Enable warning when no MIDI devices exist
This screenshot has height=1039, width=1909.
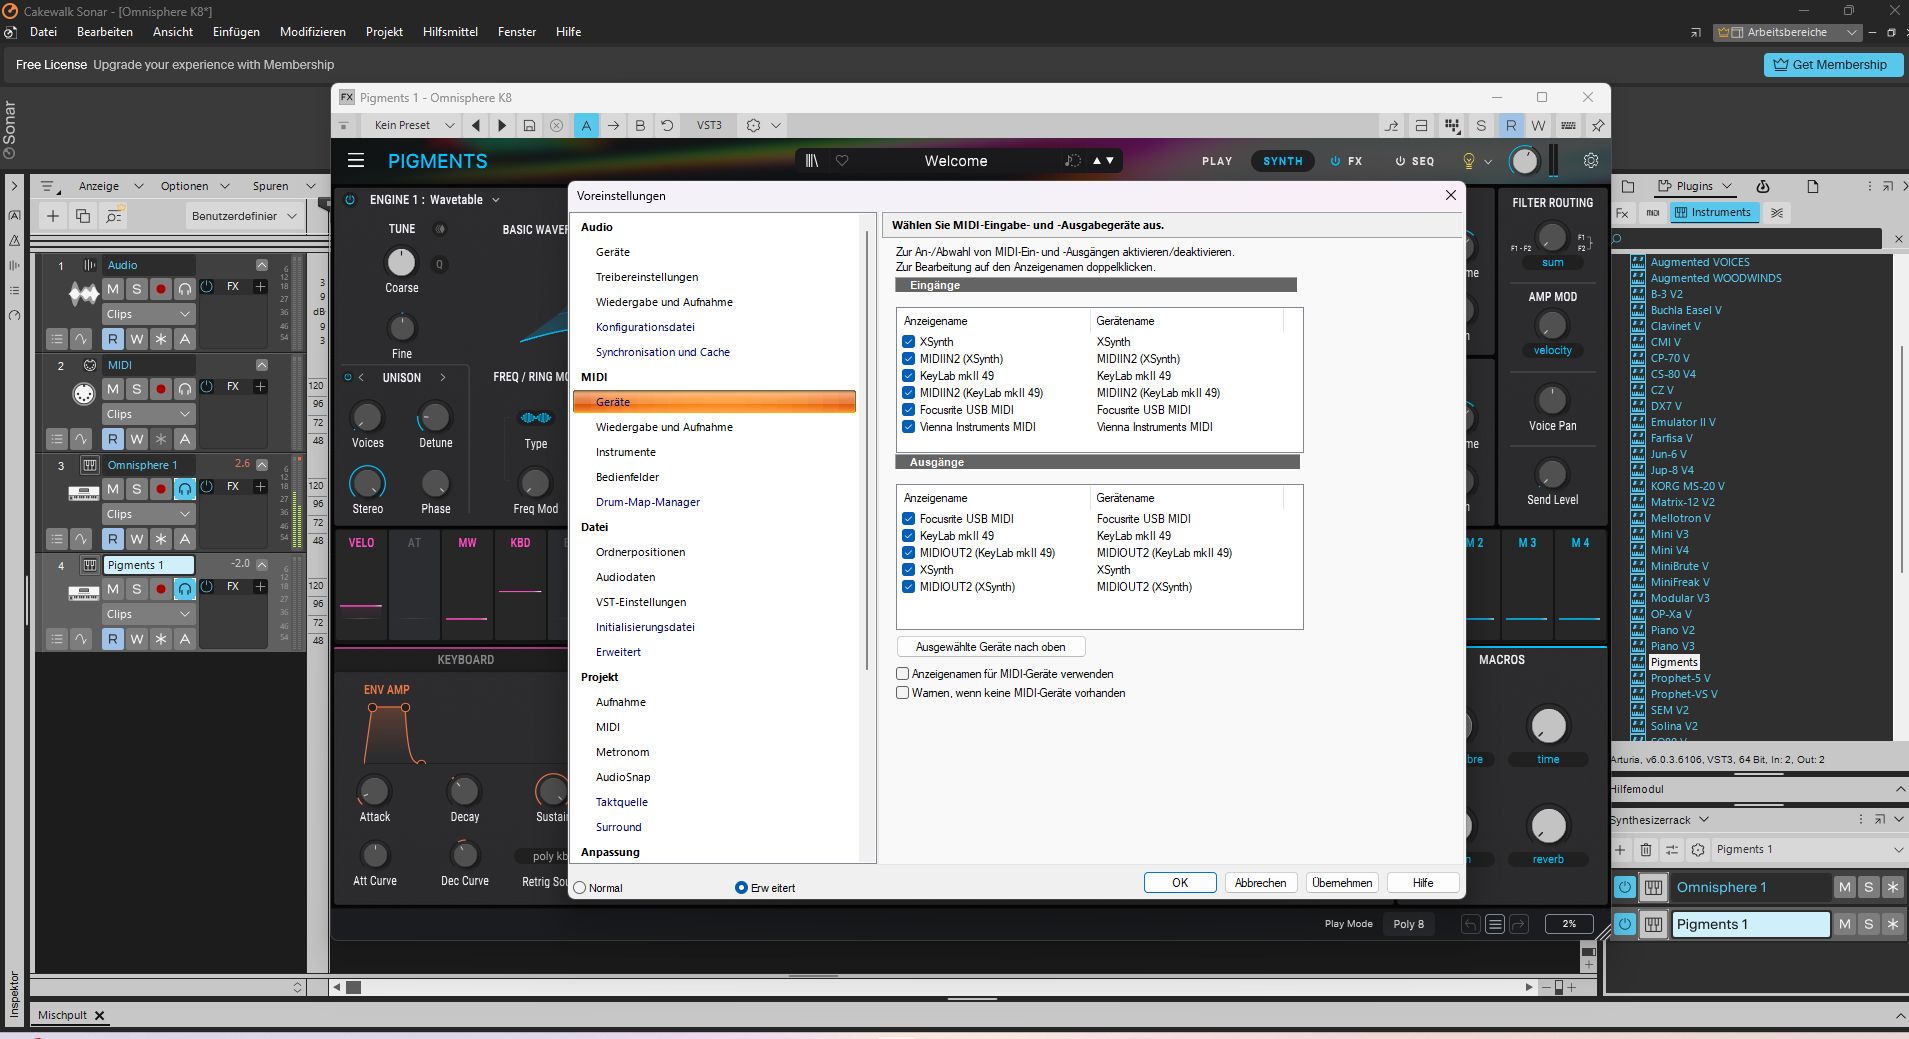tap(903, 693)
